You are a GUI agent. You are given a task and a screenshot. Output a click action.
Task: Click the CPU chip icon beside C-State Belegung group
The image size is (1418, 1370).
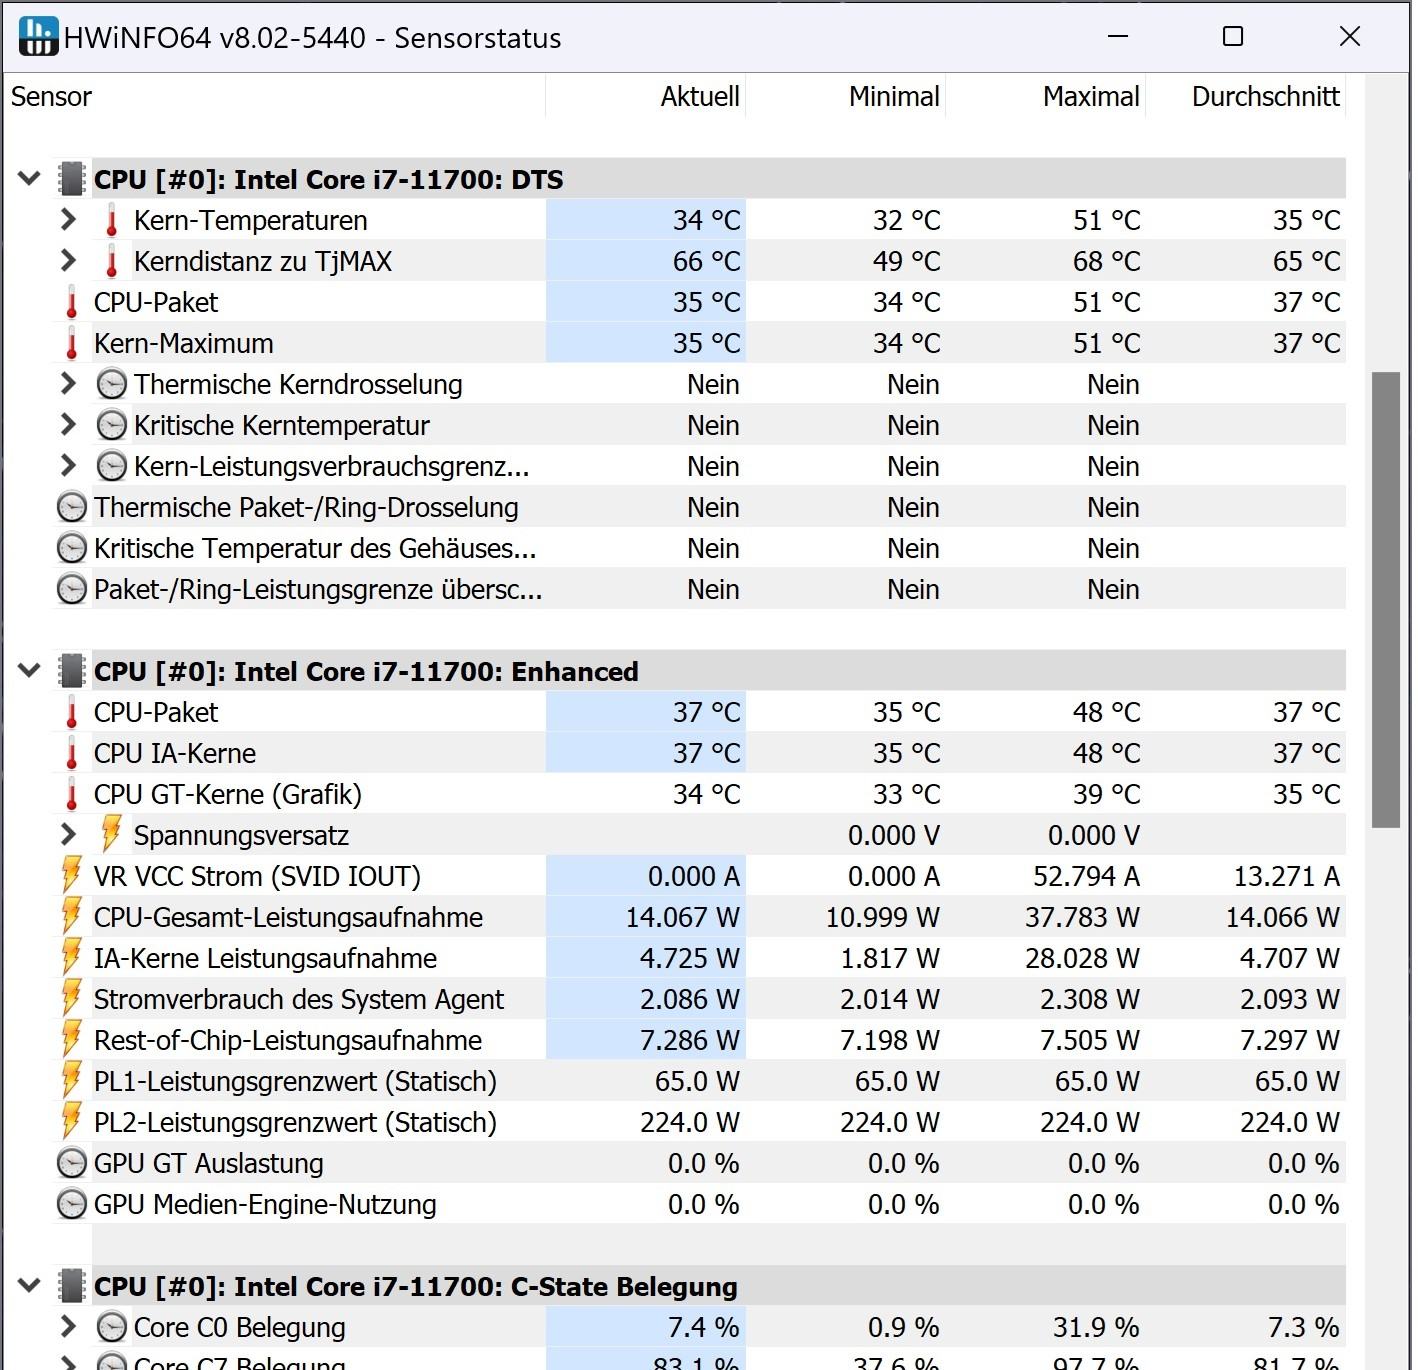(72, 1286)
